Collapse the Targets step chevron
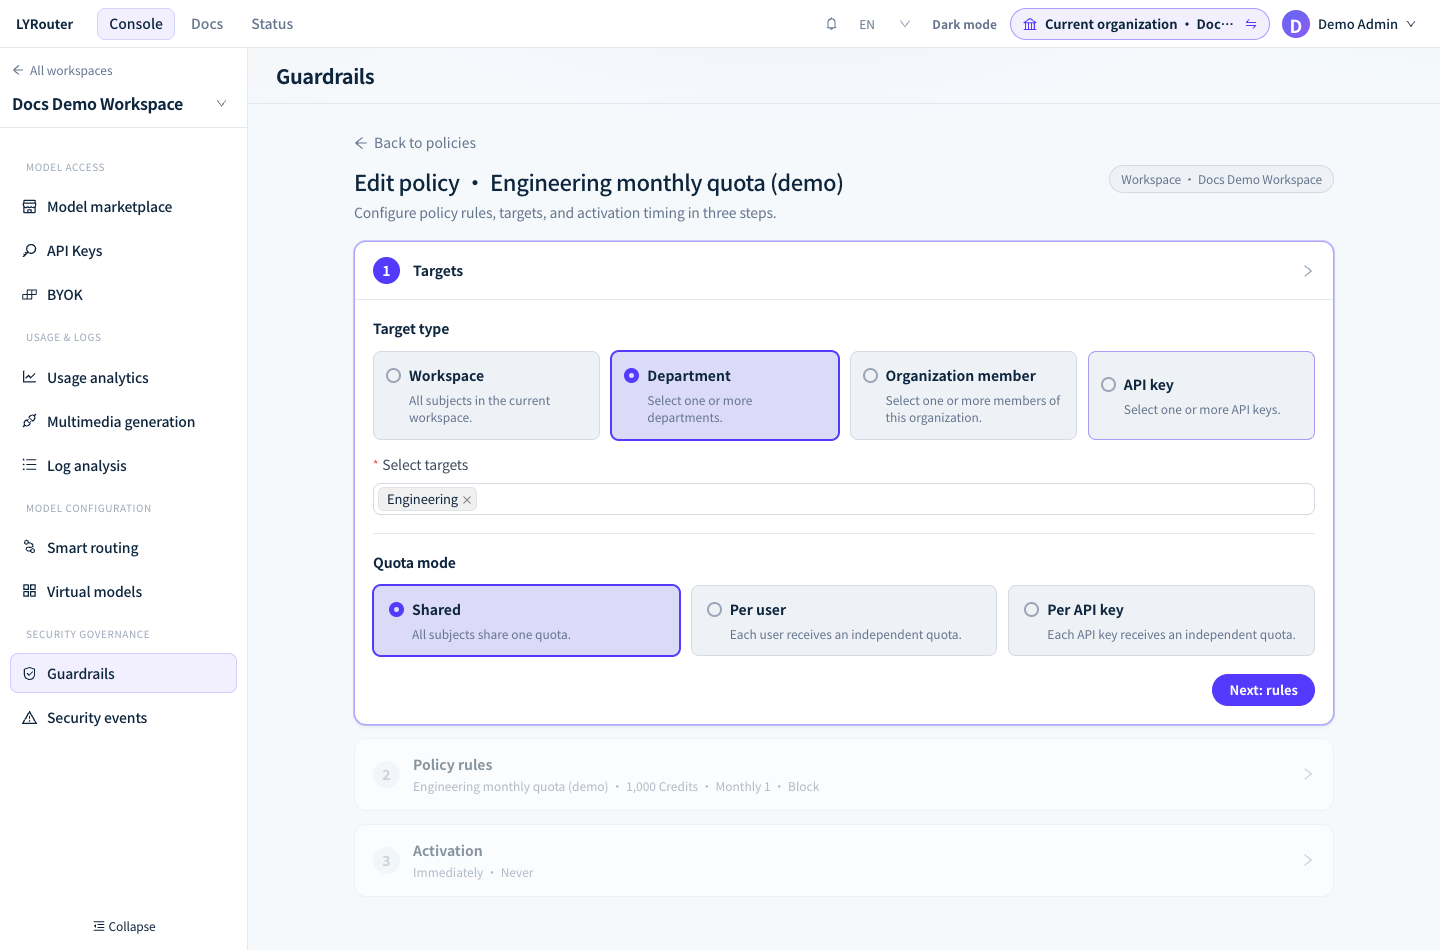The width and height of the screenshot is (1440, 950). tap(1308, 271)
